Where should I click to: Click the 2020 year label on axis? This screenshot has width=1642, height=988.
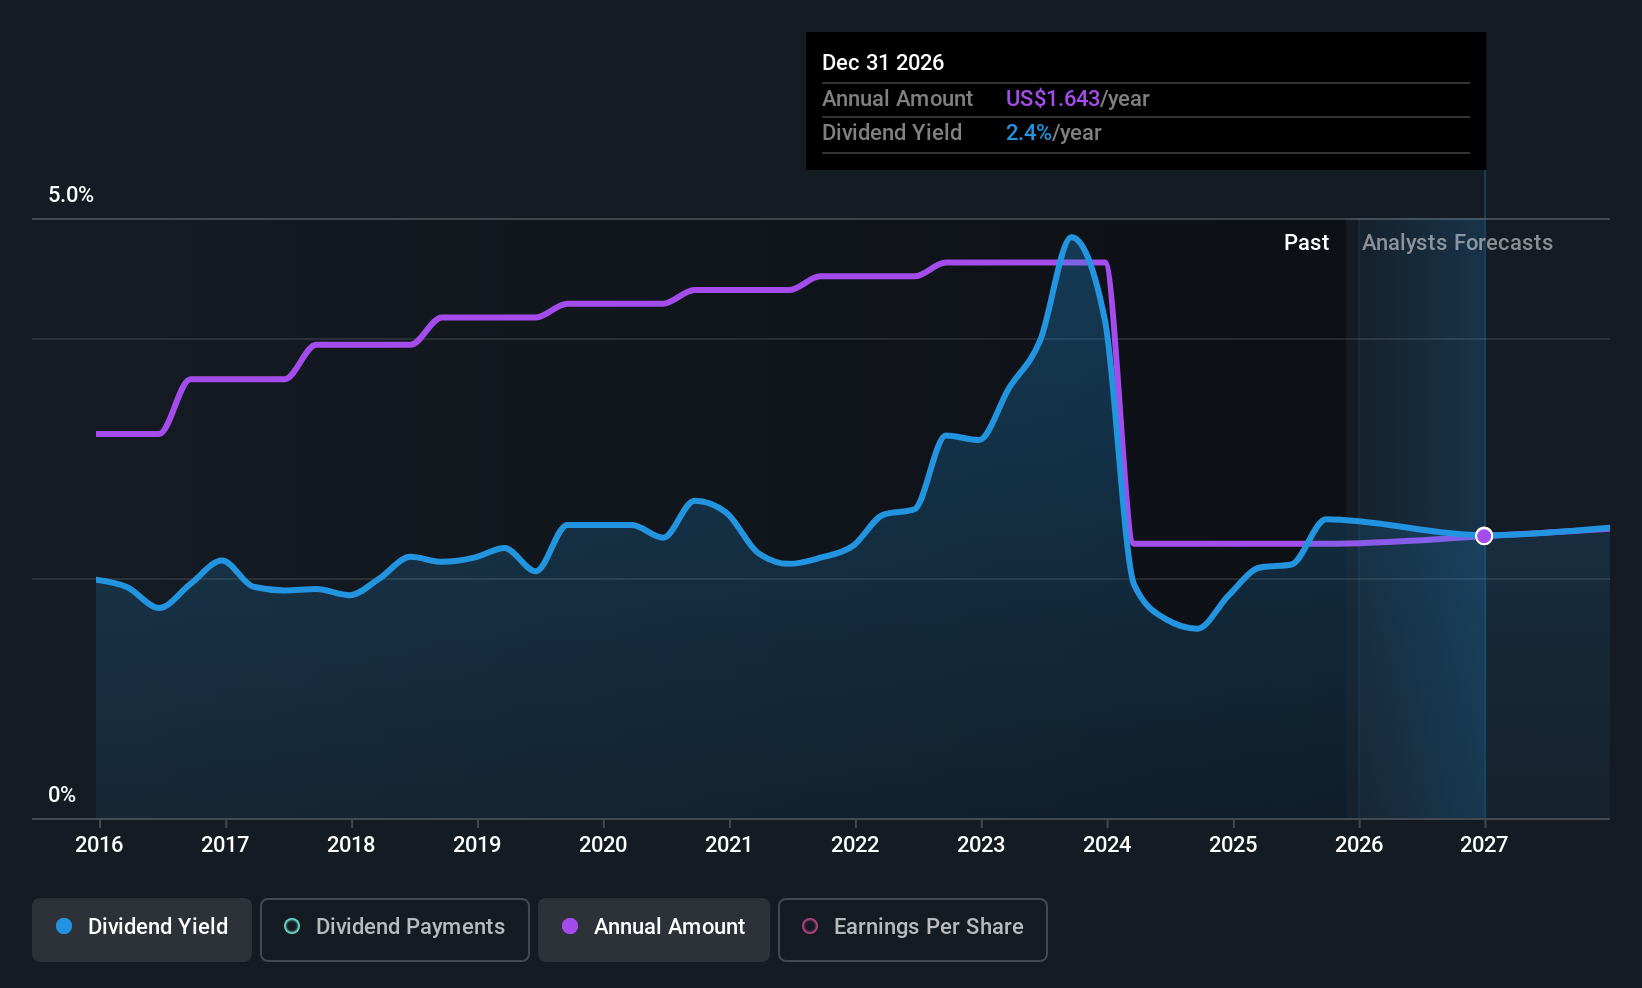(x=603, y=845)
